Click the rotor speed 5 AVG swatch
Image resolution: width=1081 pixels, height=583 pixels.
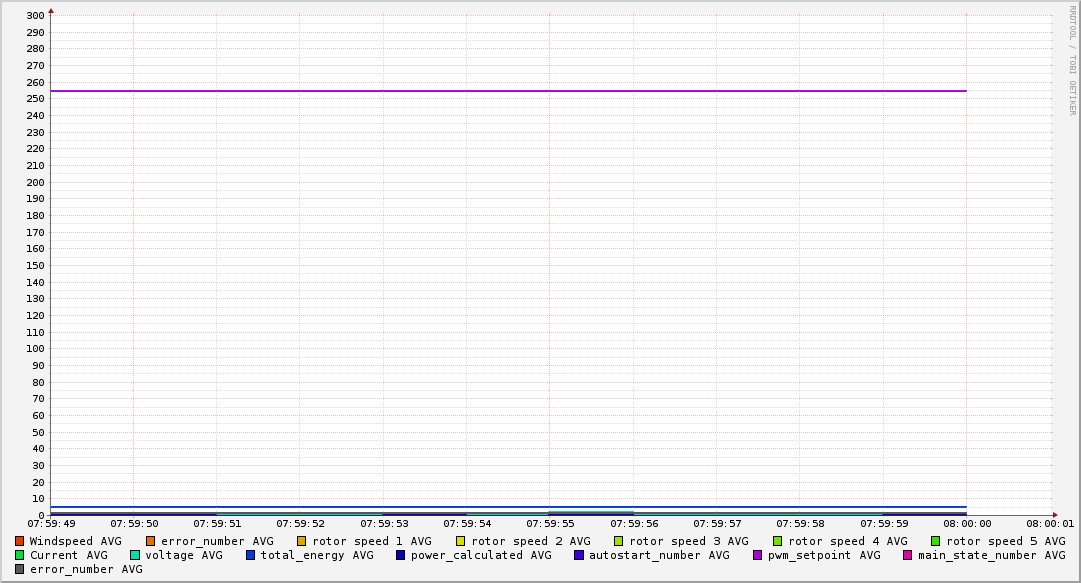936,541
